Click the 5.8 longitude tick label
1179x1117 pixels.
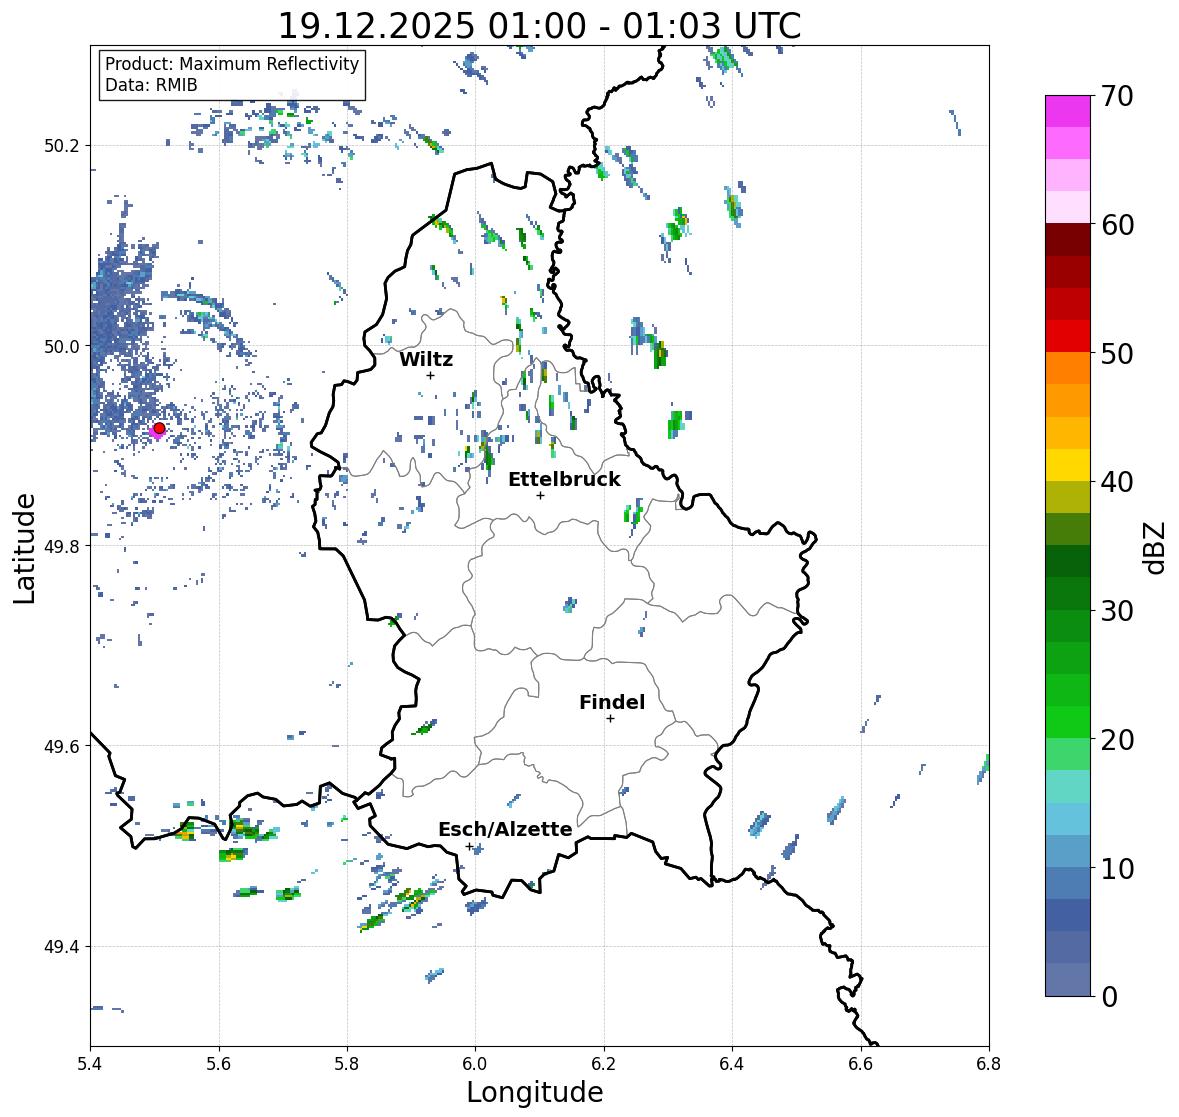pos(347,1064)
